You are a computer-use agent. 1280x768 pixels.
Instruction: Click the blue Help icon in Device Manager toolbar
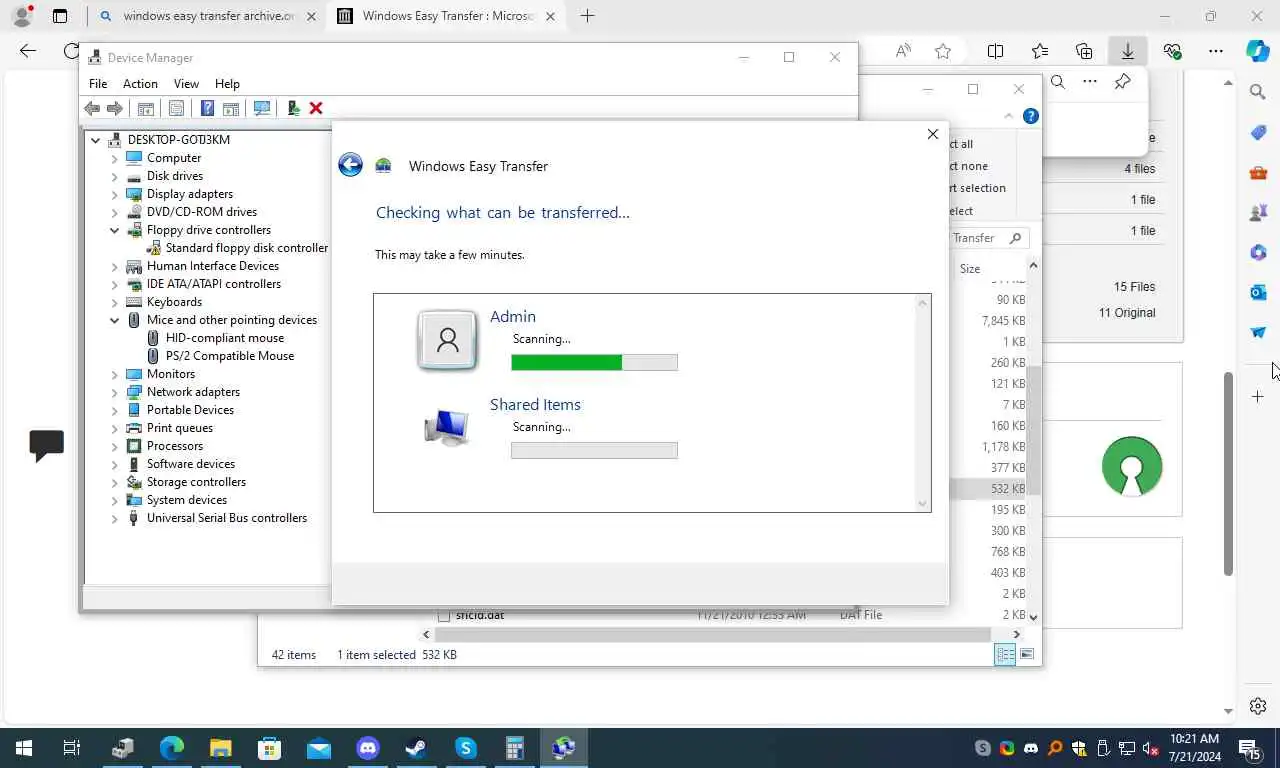[207, 108]
